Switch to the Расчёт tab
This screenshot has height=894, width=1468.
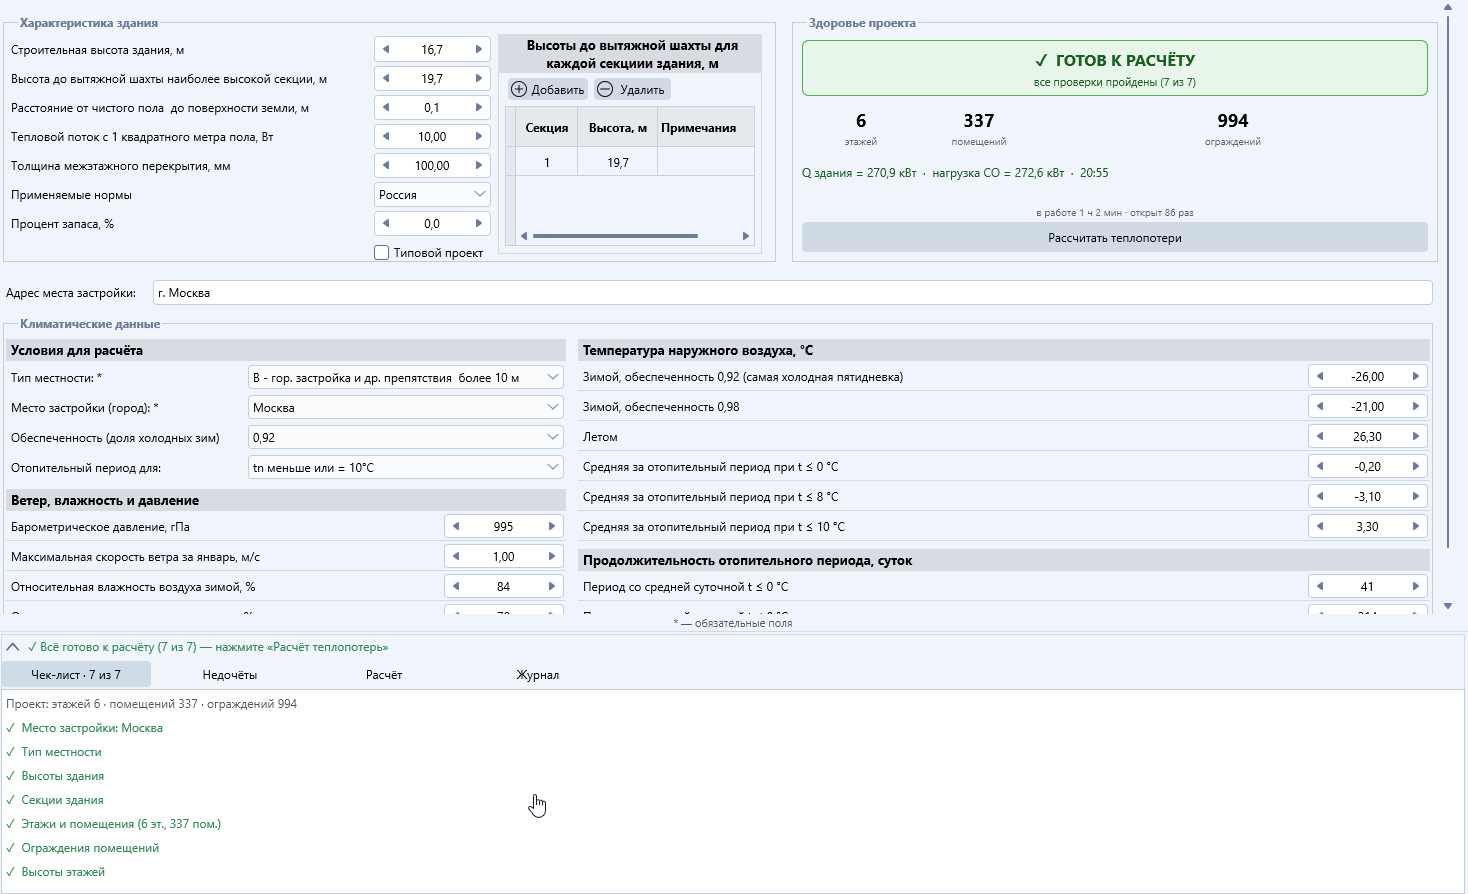coord(384,675)
